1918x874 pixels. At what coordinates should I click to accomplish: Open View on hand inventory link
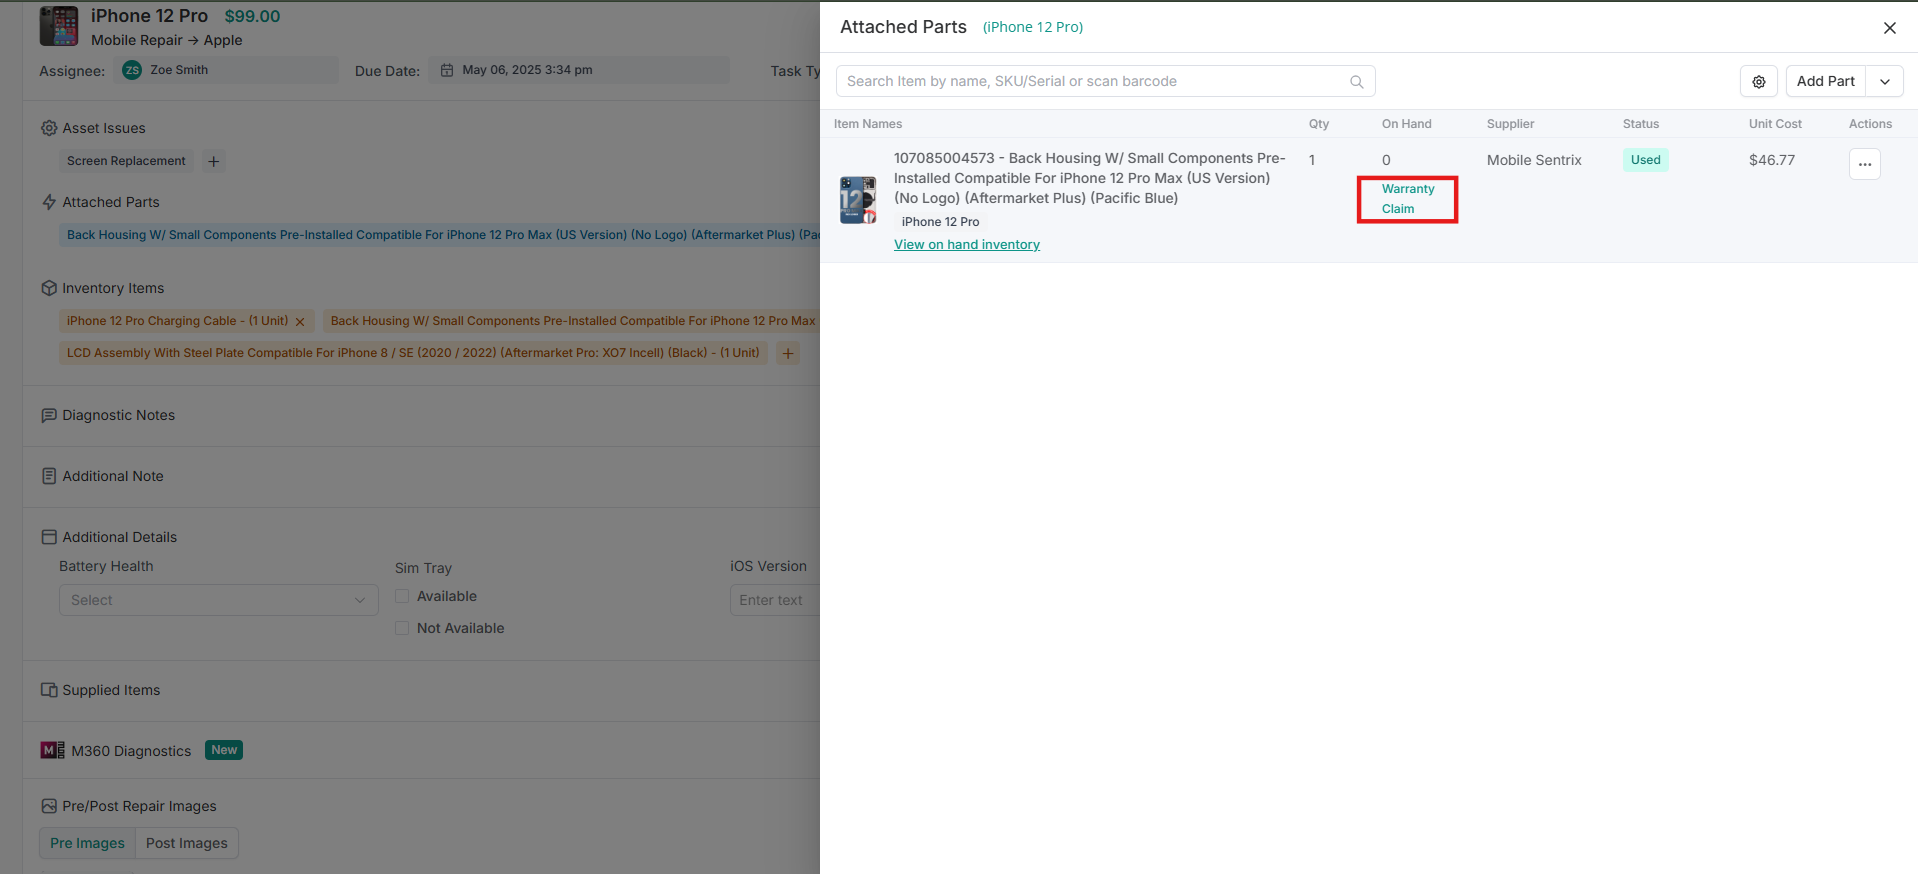(x=967, y=245)
